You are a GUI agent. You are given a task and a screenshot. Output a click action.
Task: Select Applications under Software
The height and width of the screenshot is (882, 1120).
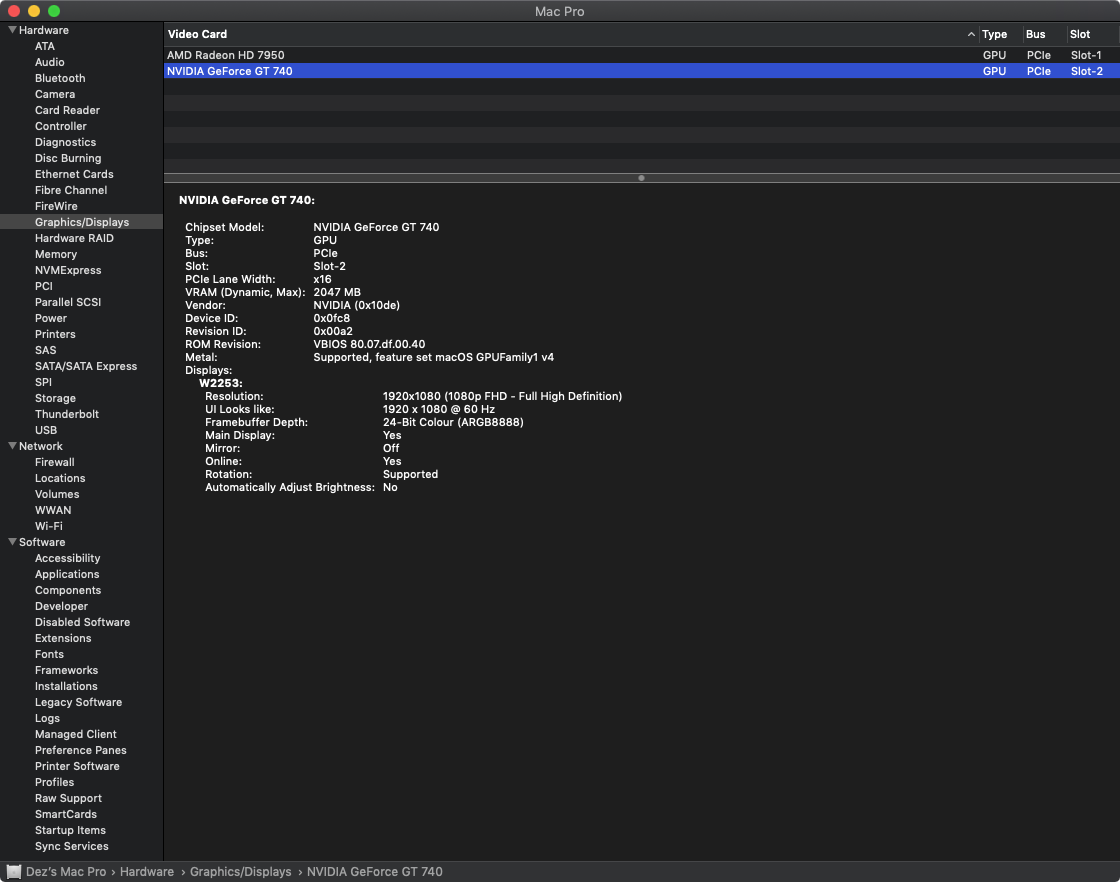click(67, 574)
